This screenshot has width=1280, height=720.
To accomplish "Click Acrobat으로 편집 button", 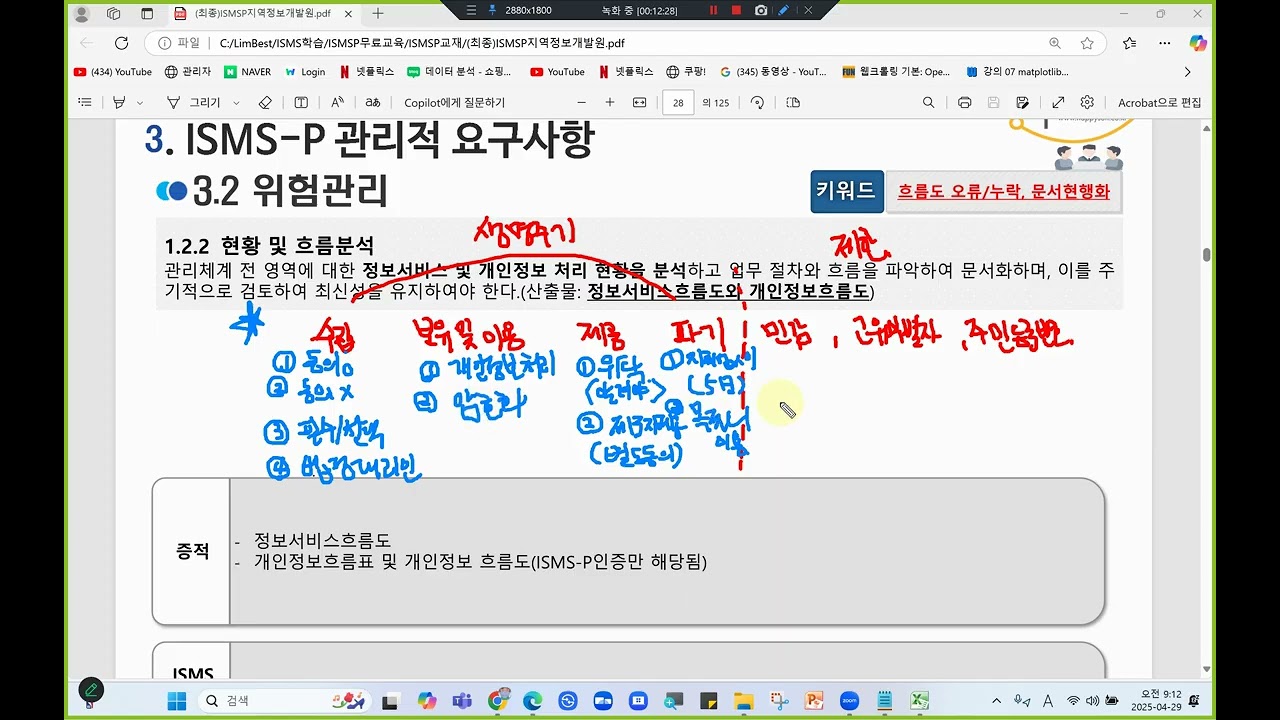I will (1159, 102).
